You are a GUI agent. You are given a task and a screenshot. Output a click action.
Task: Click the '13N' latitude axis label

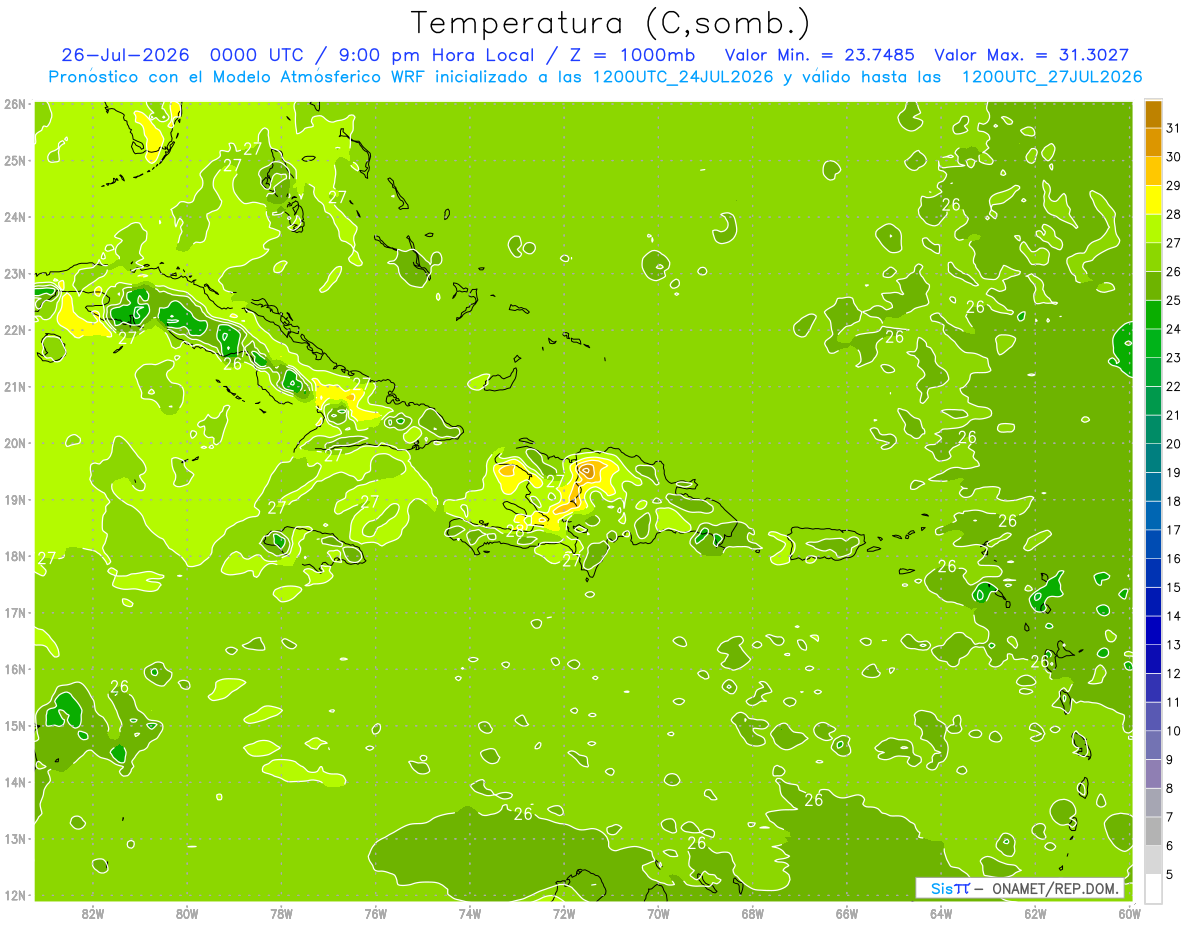click(15, 838)
